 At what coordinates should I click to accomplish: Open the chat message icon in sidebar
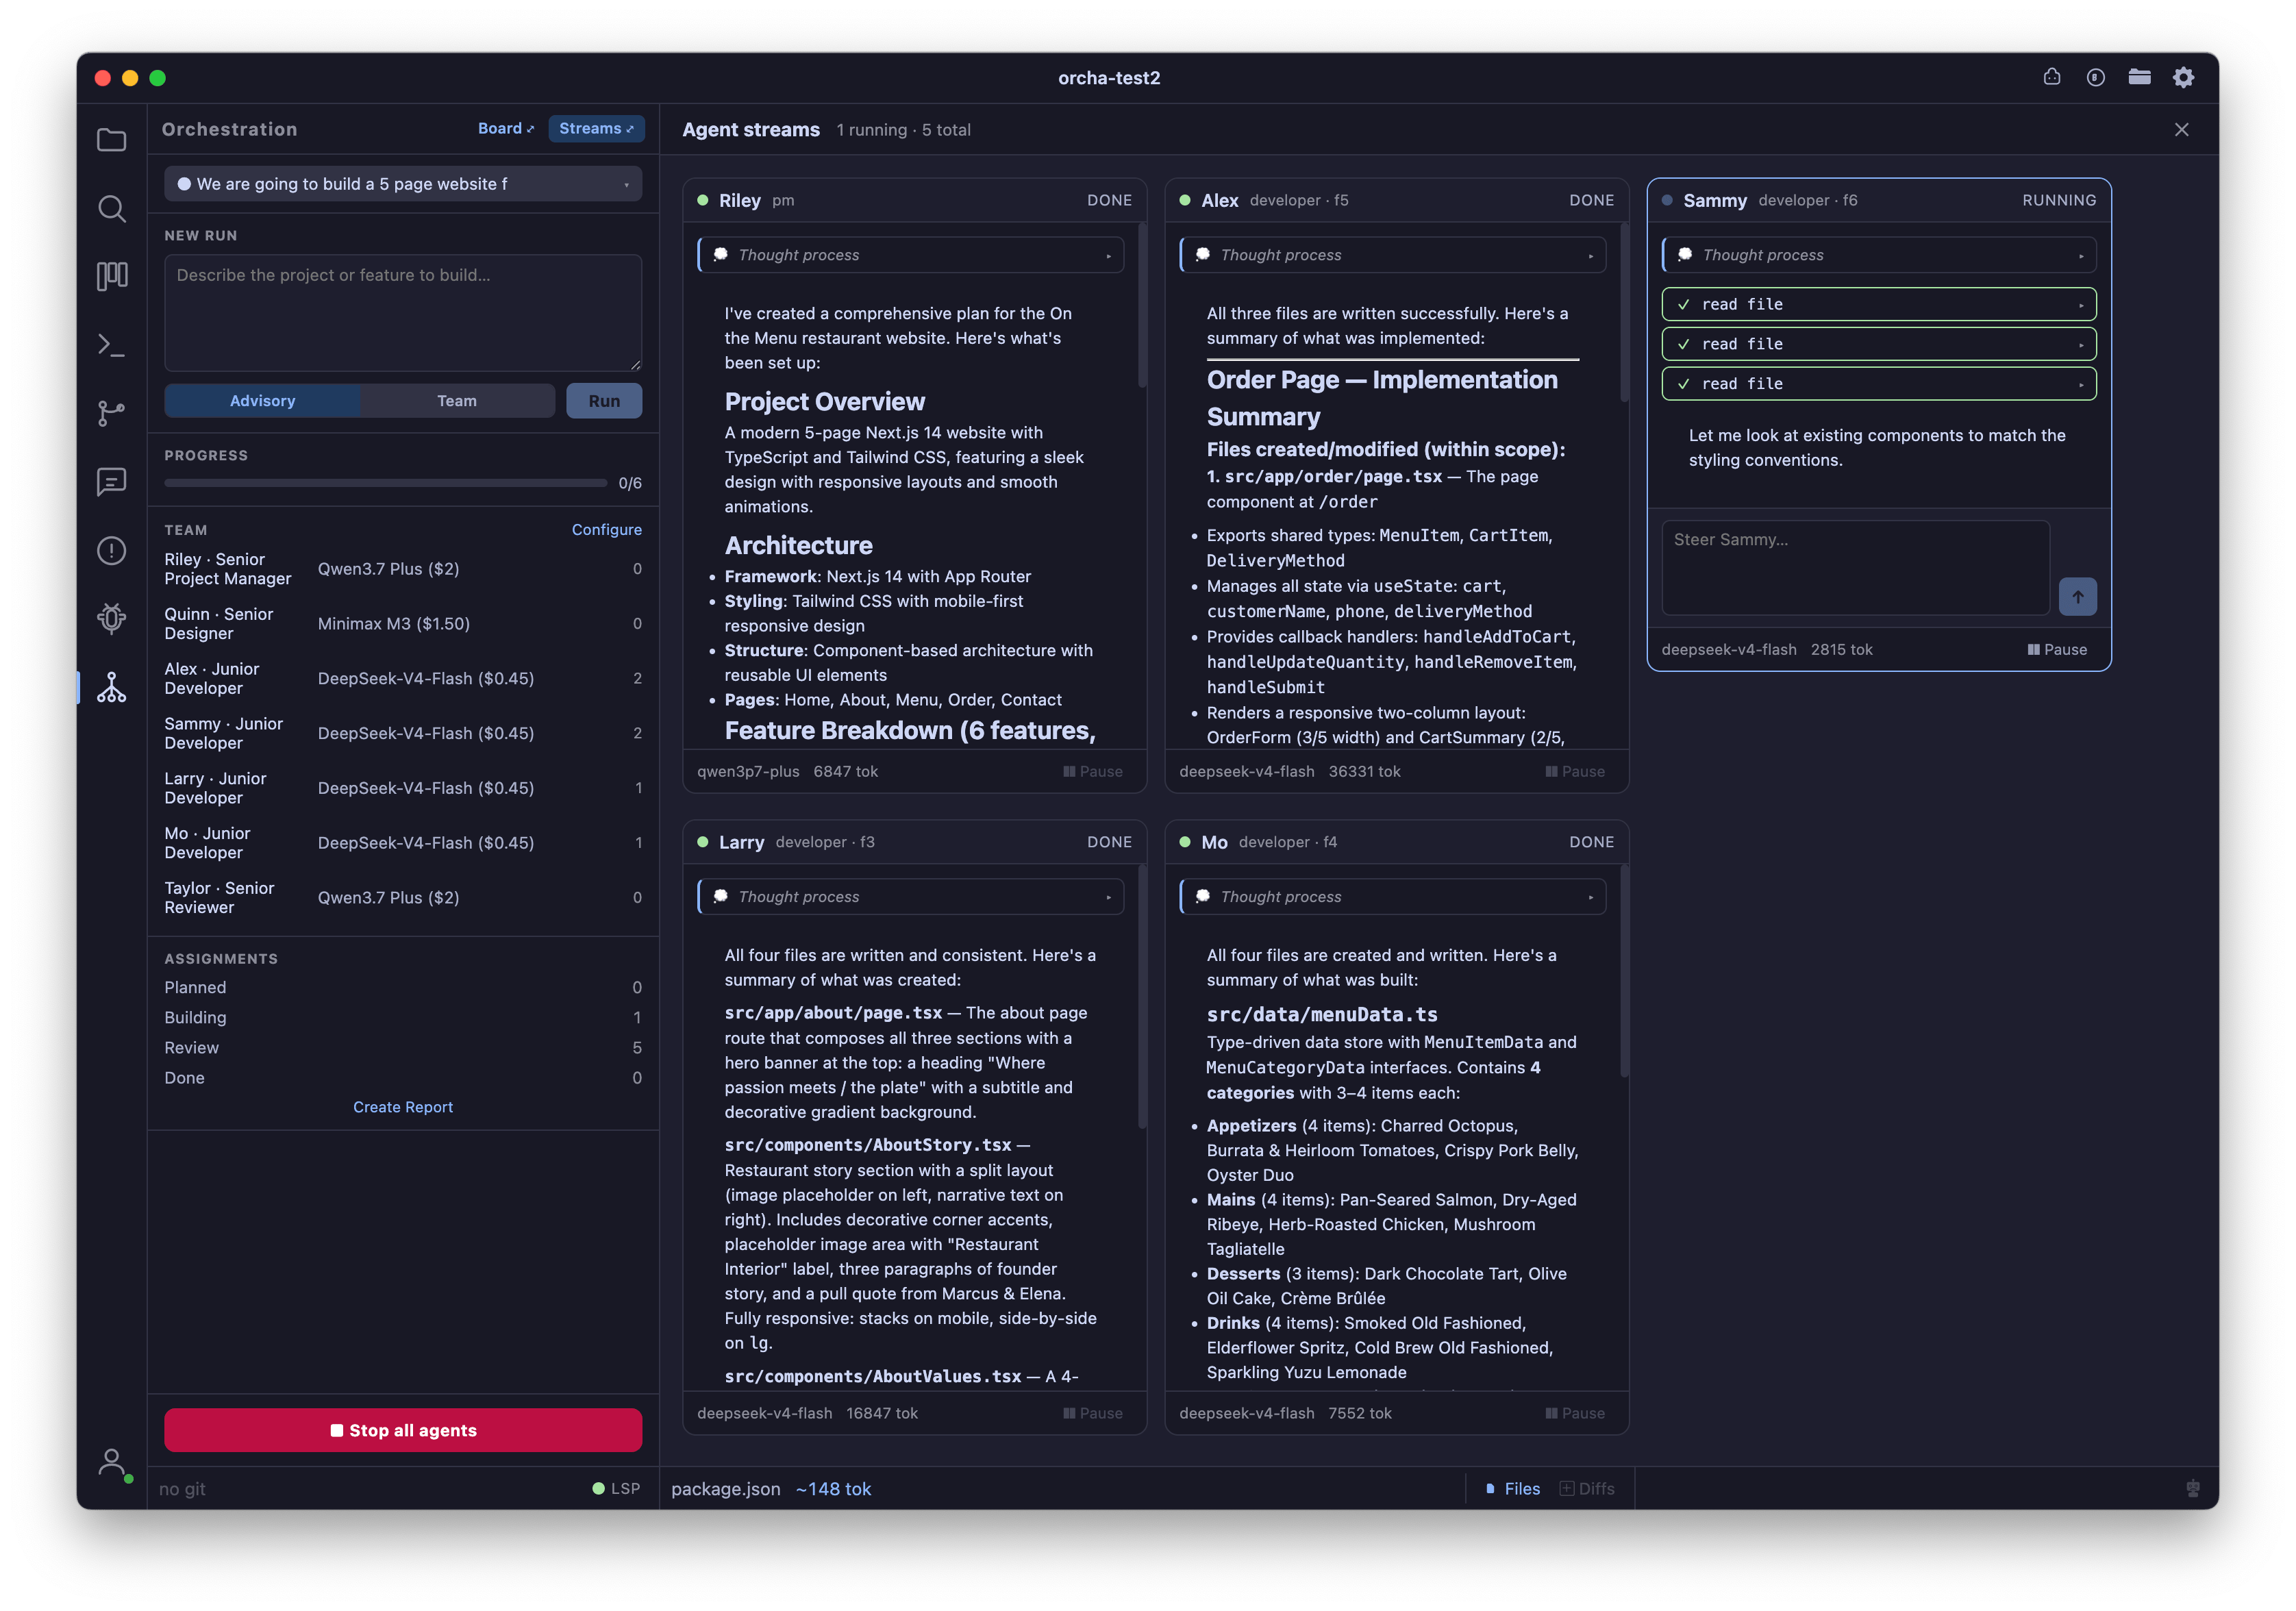111,482
